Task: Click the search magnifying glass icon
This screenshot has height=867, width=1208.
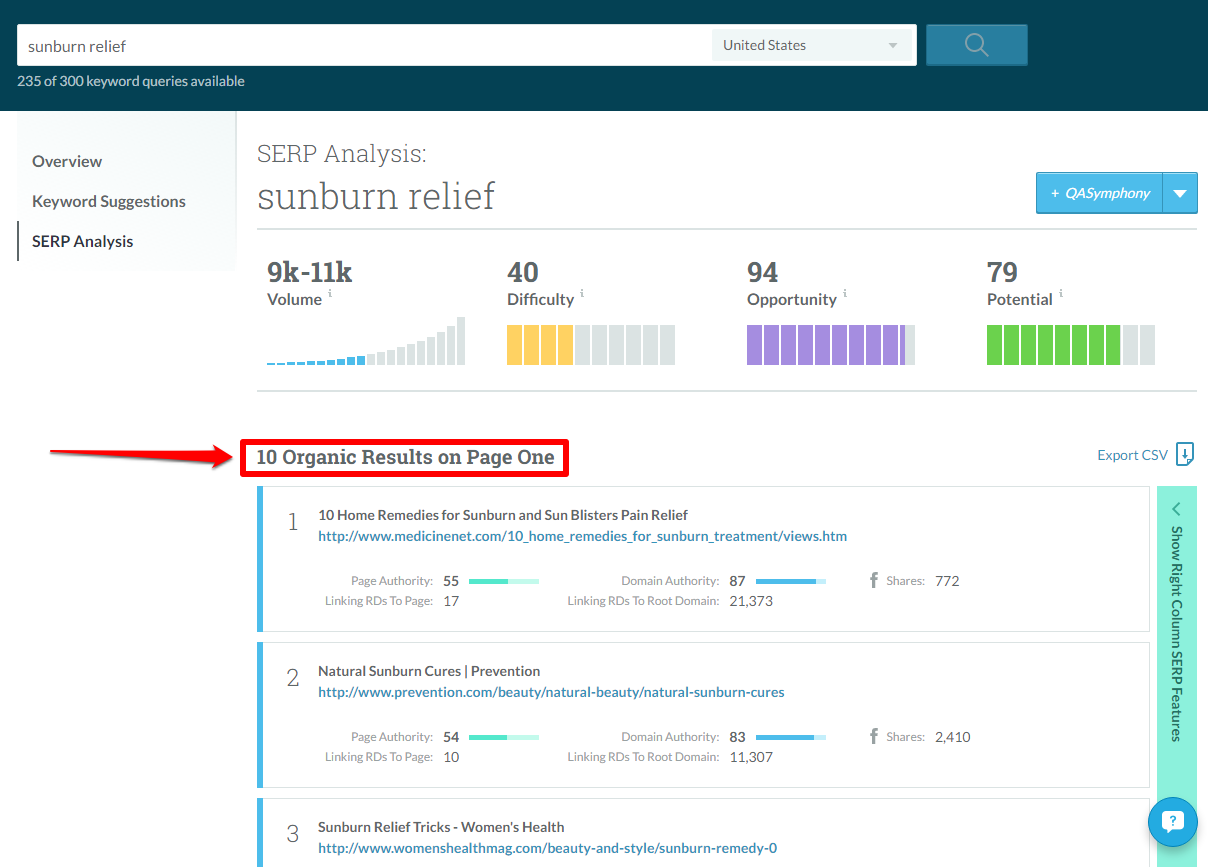Action: pos(975,45)
